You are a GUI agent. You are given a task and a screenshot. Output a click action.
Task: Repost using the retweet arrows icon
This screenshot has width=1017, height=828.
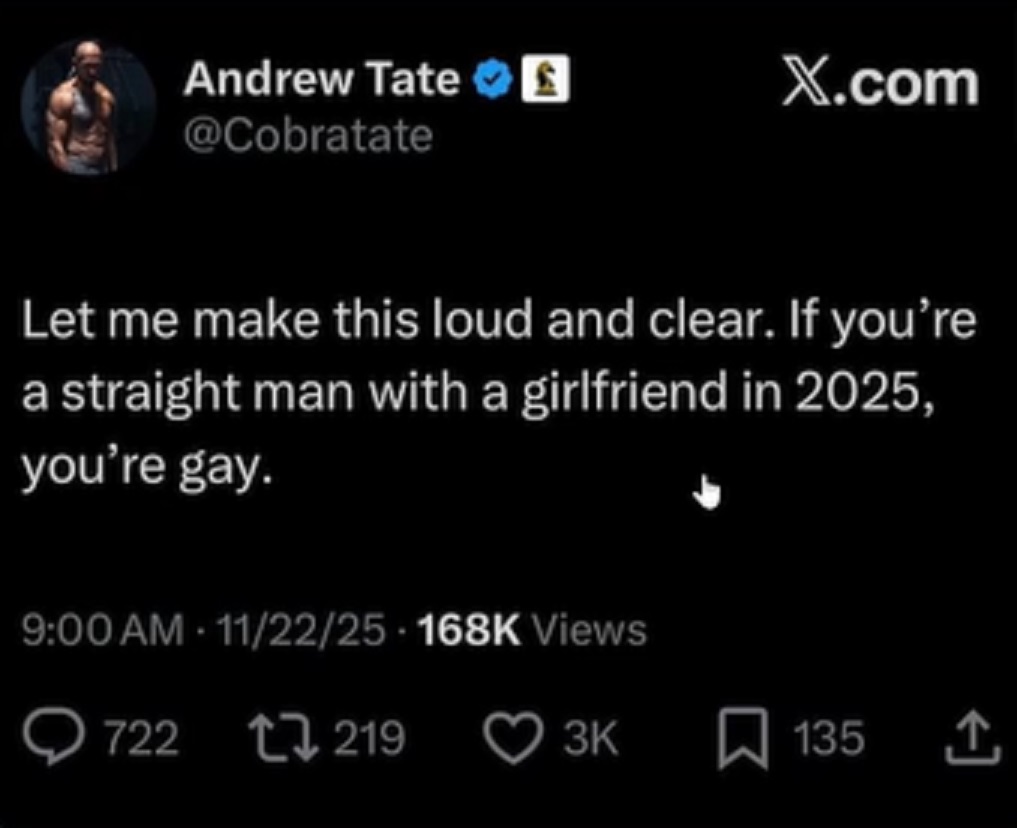click(285, 739)
